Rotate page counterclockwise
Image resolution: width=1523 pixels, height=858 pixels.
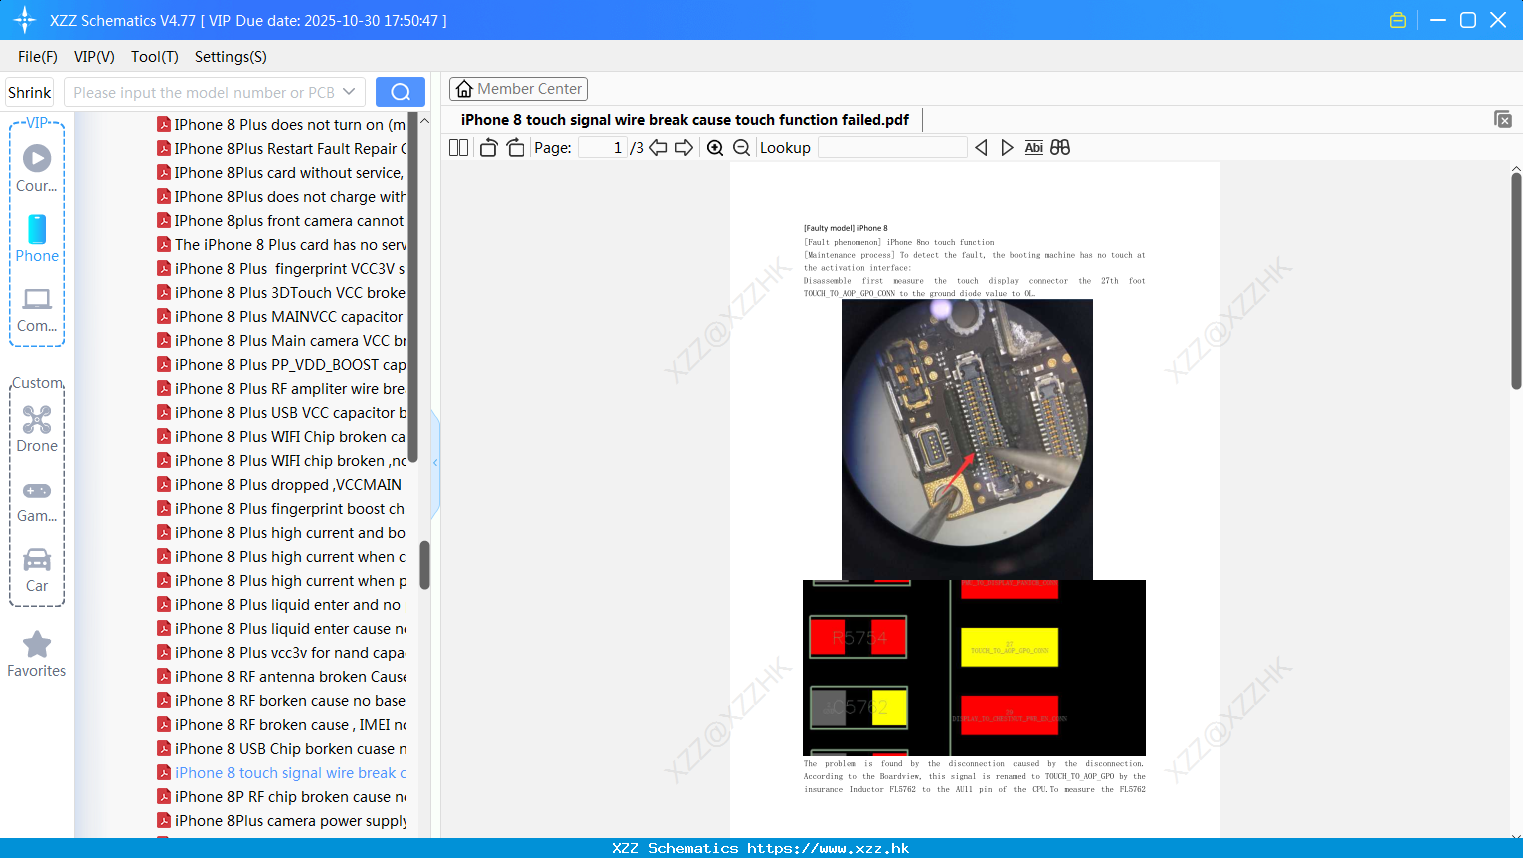pos(488,148)
